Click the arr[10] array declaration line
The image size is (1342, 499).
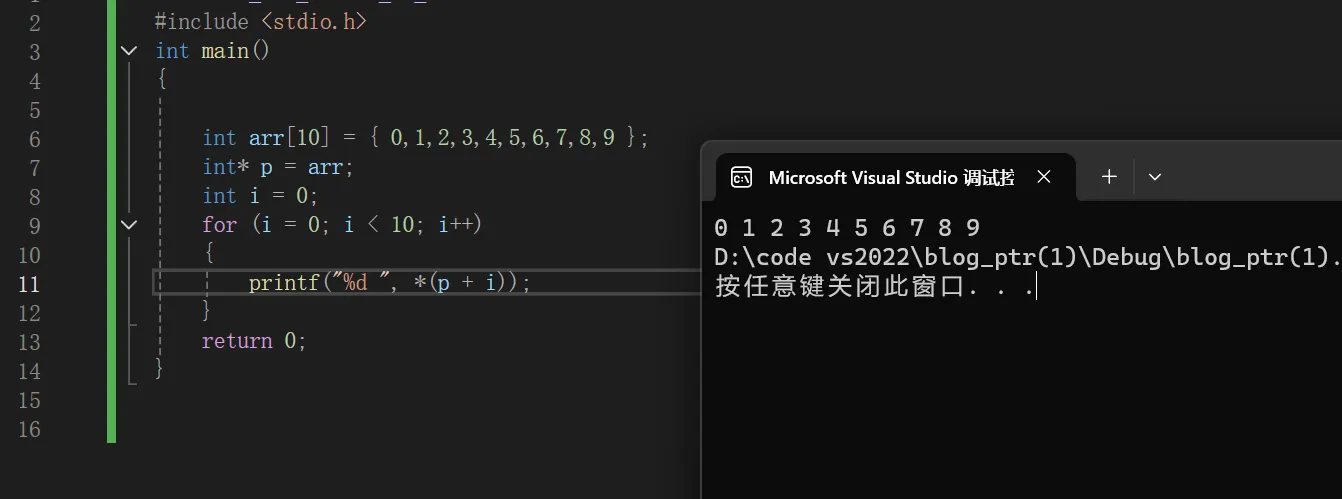[x=426, y=138]
